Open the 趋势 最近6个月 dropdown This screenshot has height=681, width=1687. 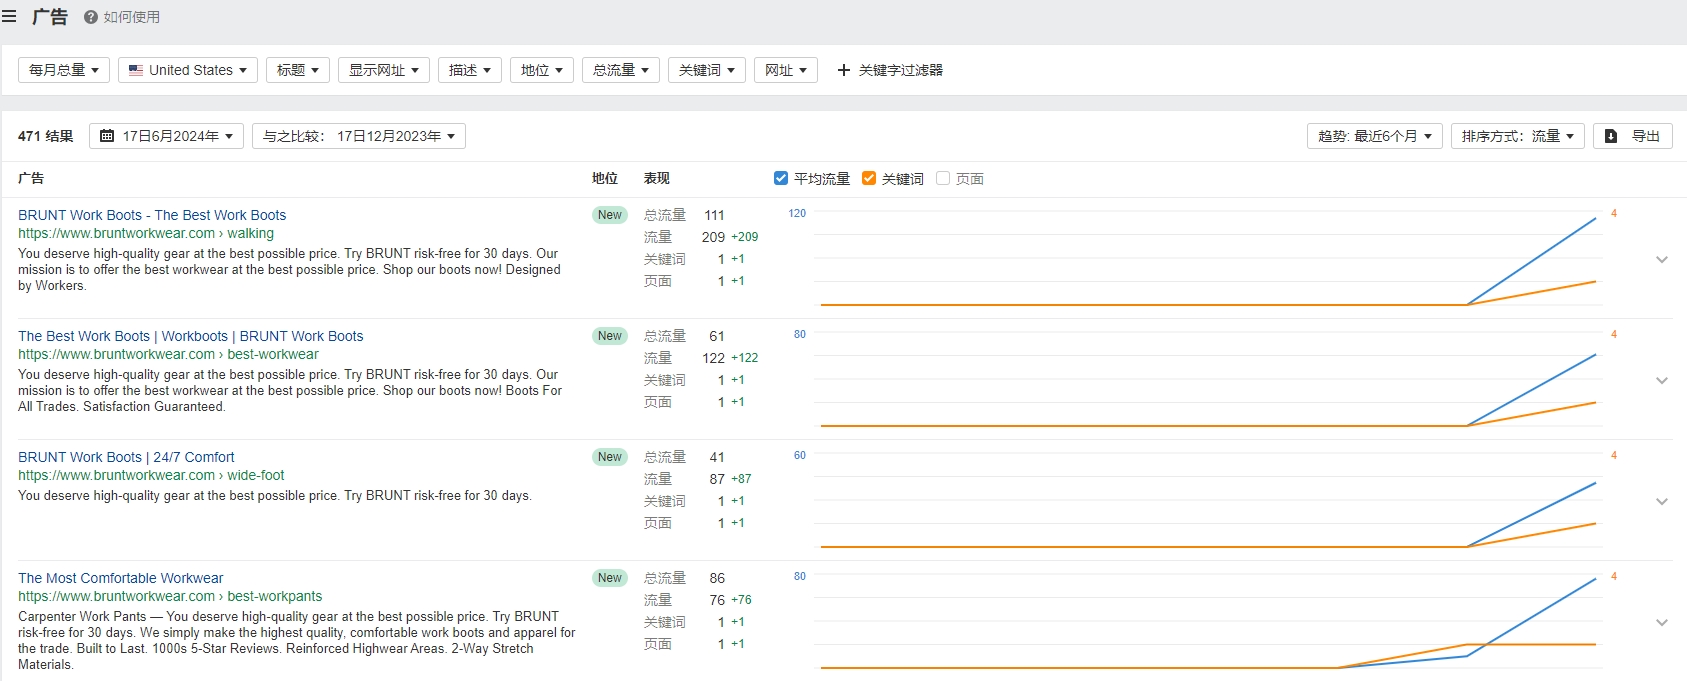1375,136
